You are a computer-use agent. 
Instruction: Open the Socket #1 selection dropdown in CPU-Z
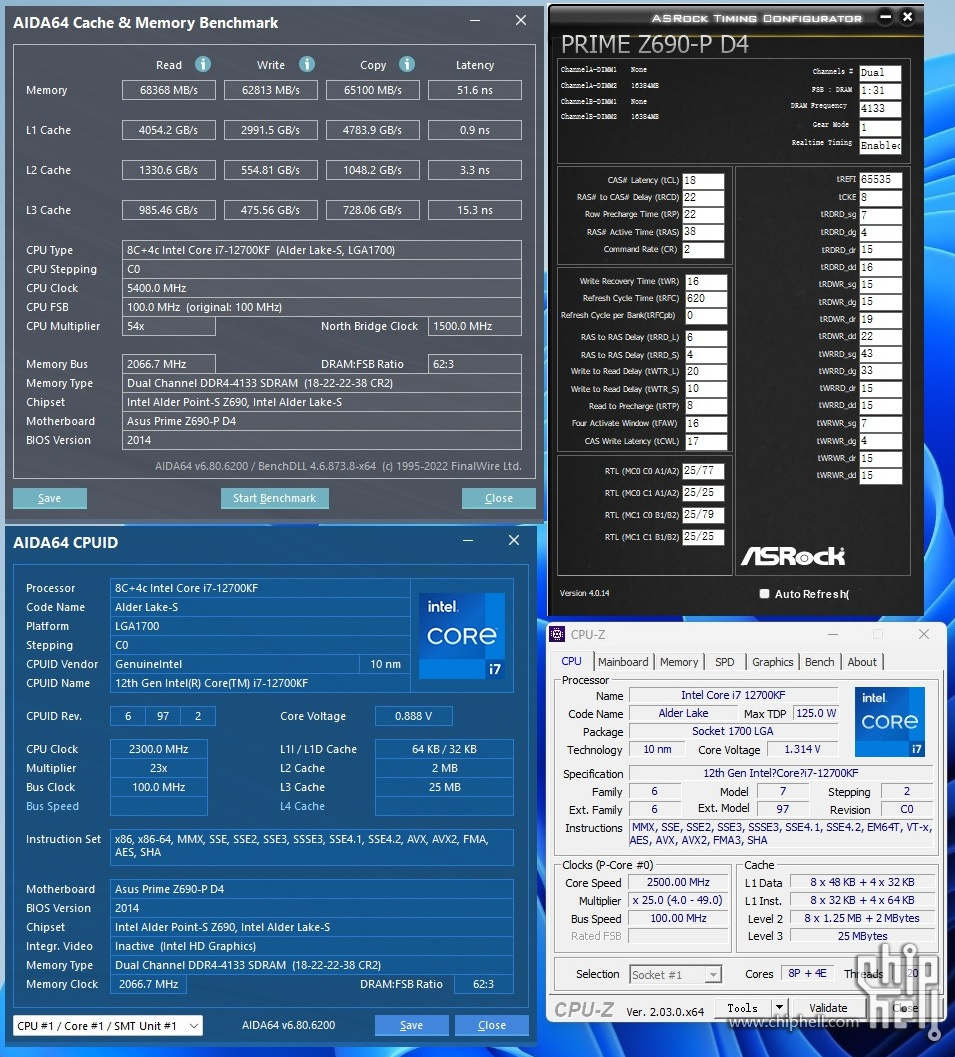[x=675, y=974]
